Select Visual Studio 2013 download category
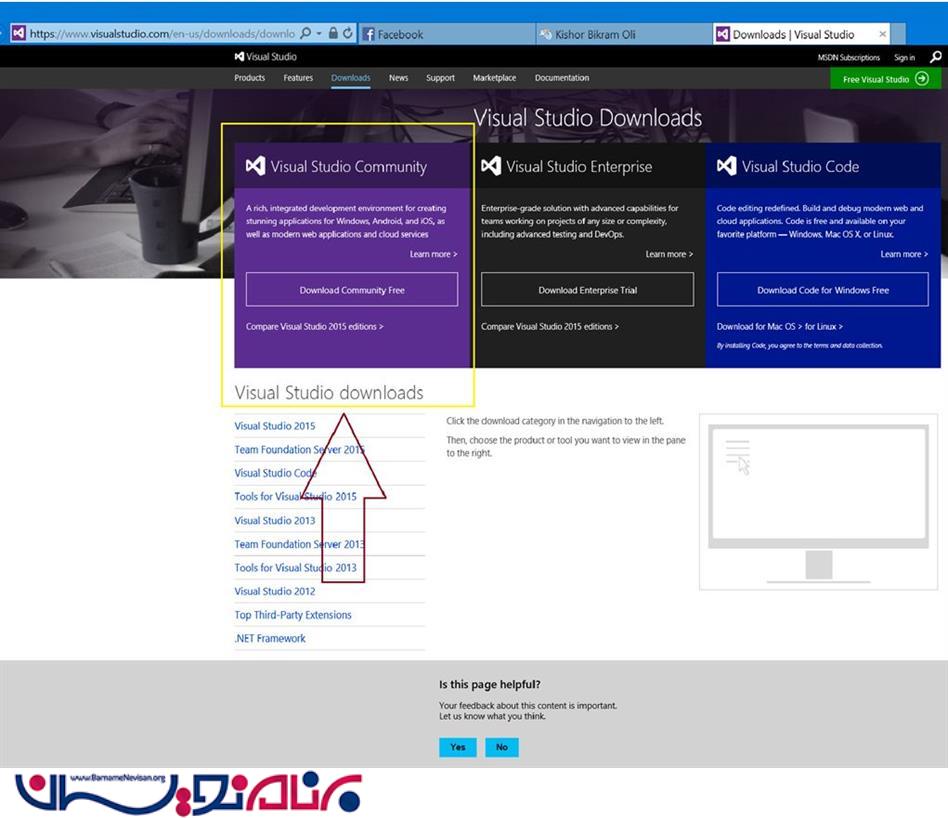The height and width of the screenshot is (818, 948). [x=274, y=520]
